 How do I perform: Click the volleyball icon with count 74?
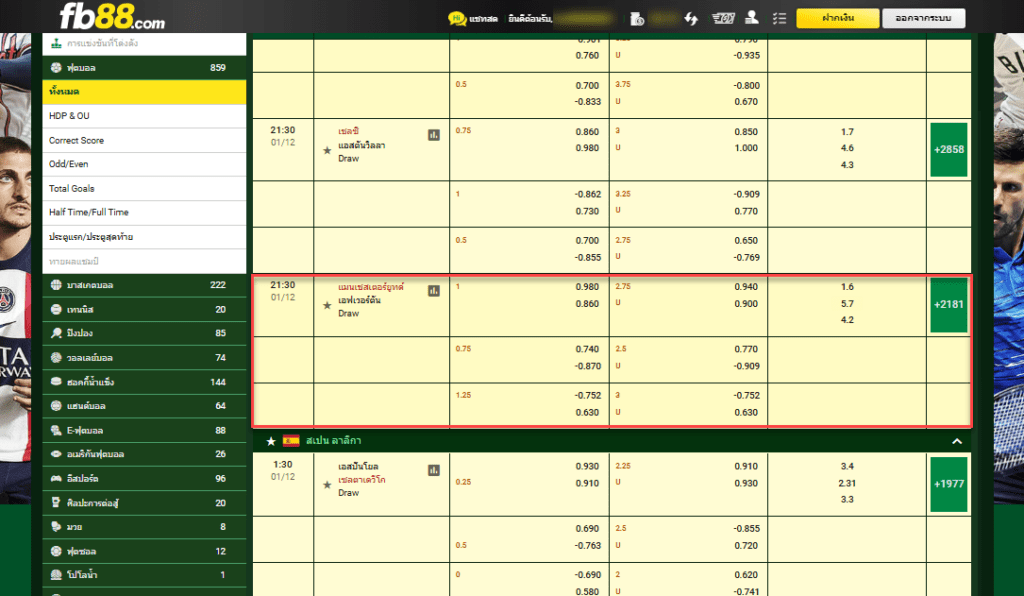click(x=56, y=357)
